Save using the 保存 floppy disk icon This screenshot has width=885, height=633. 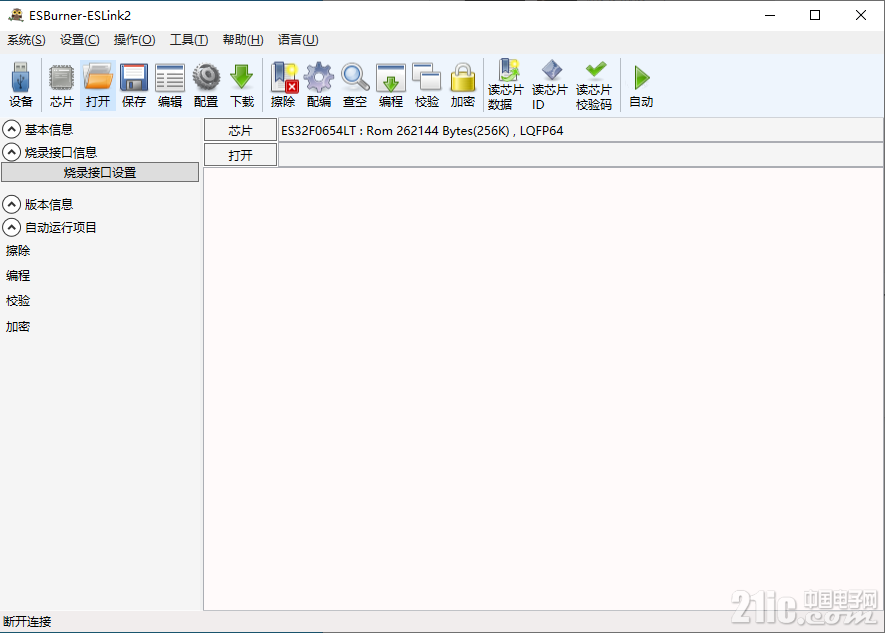pyautogui.click(x=134, y=85)
